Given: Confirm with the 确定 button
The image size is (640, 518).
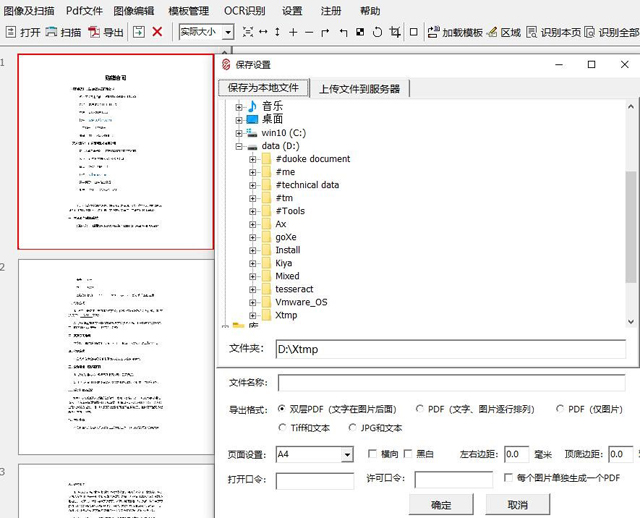Looking at the screenshot, I should [441, 505].
